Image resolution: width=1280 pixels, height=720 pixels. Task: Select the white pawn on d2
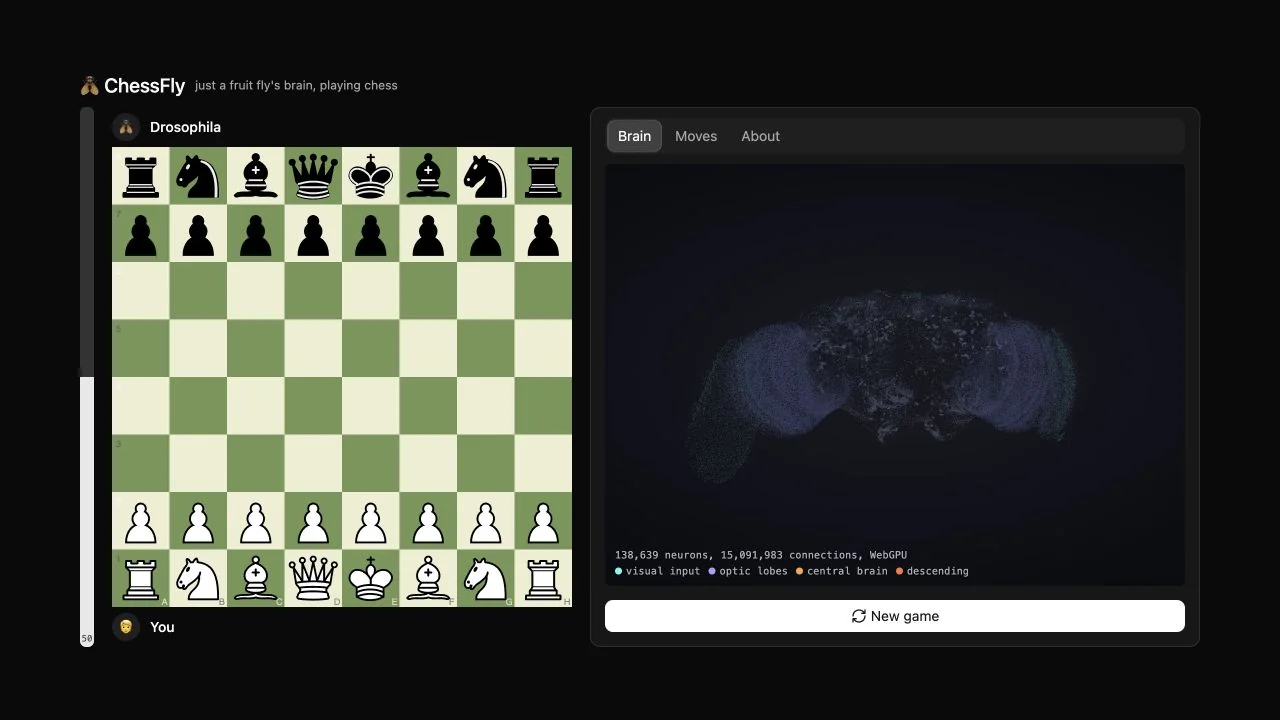pos(313,521)
